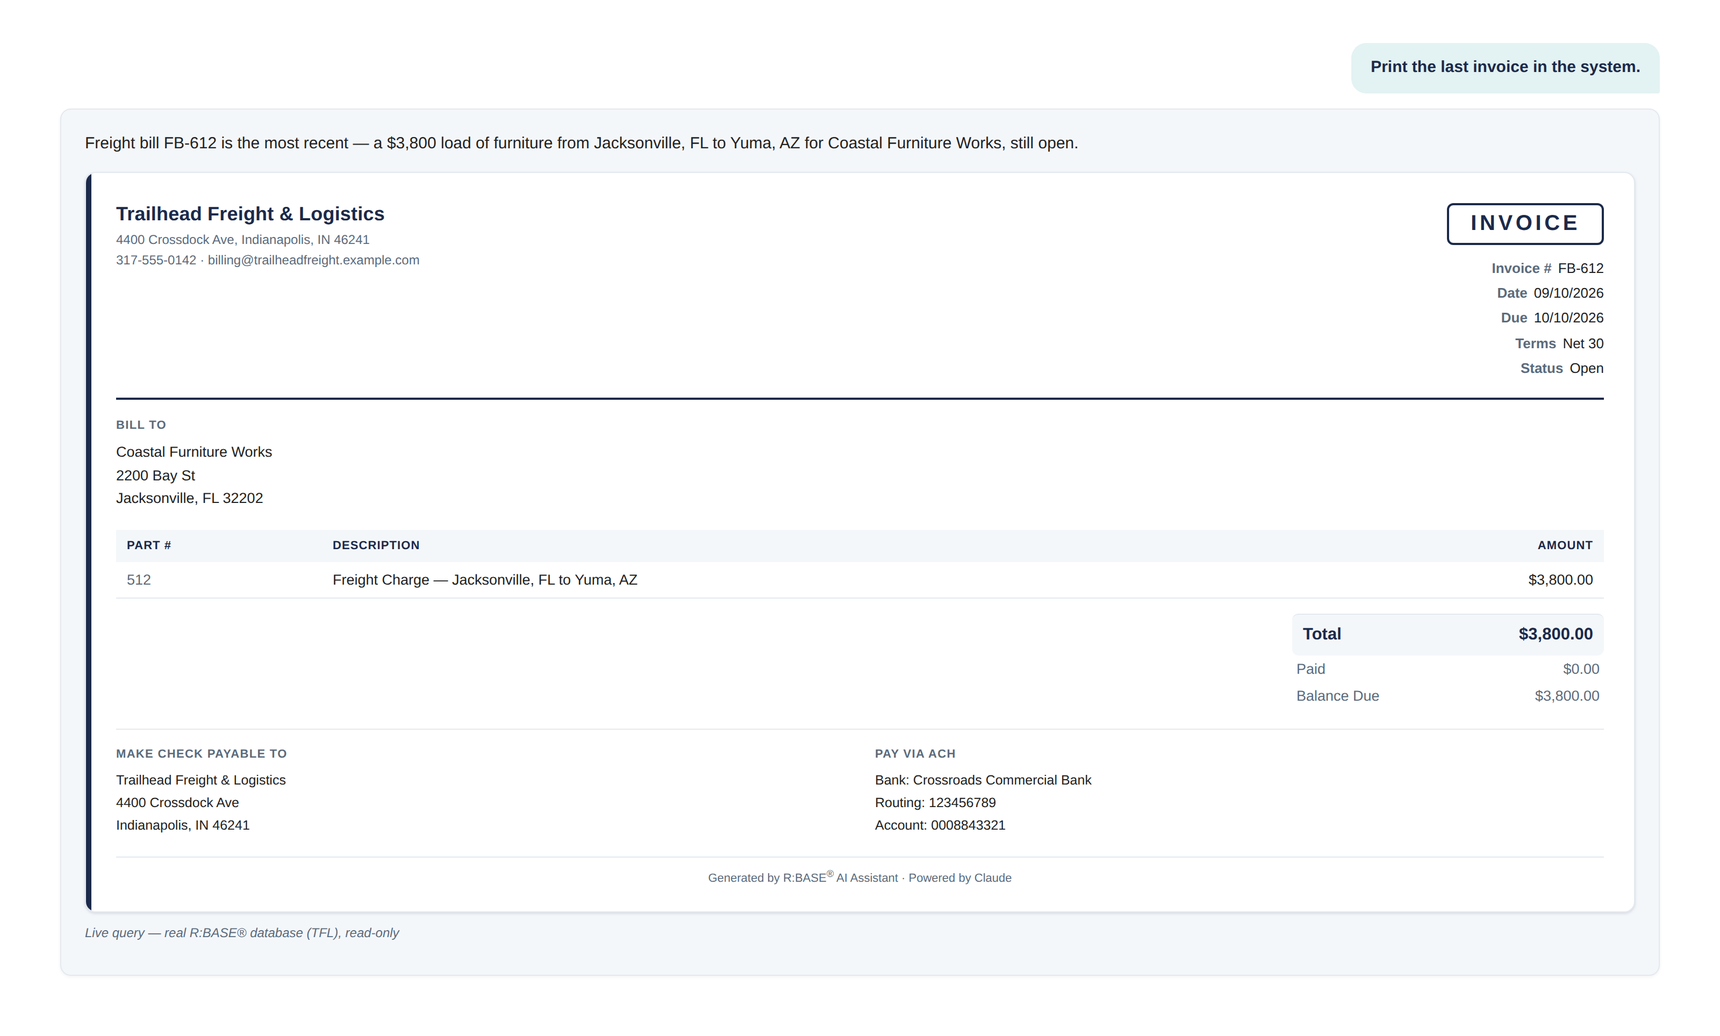Image resolution: width=1720 pixels, height=1036 pixels.
Task: Click the INVOICE badge
Action: coord(1525,224)
